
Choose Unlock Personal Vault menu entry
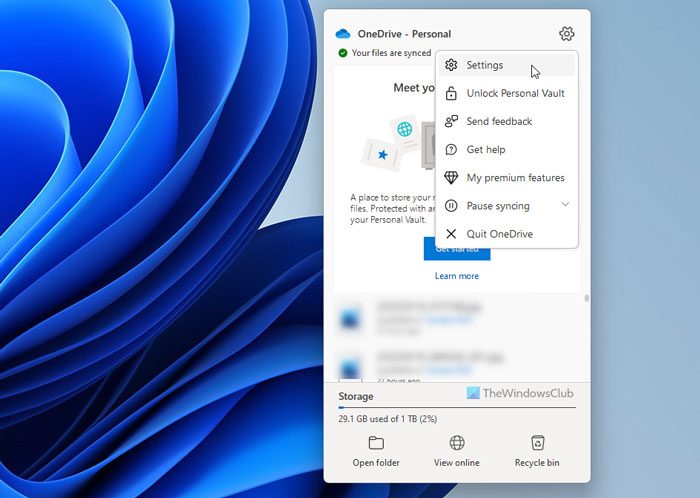tap(507, 93)
